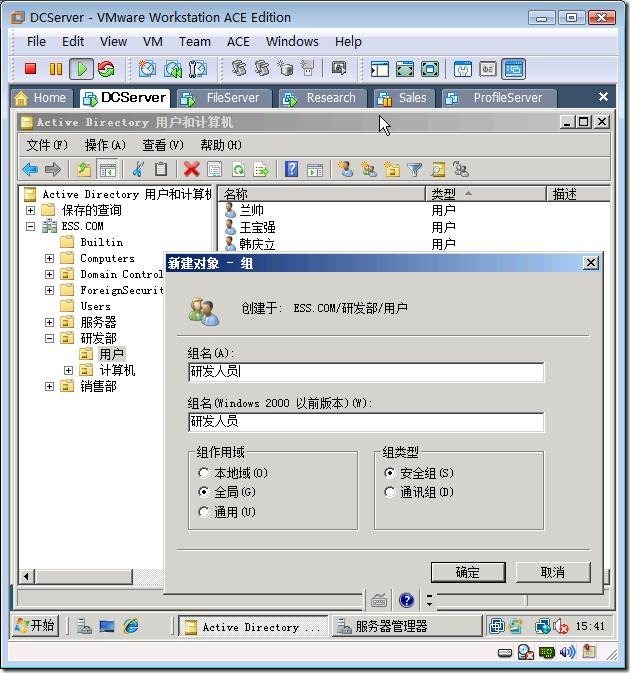This screenshot has height=673, width=630.
Task: Expand the 保存的查询 tree node
Action: coord(30,210)
